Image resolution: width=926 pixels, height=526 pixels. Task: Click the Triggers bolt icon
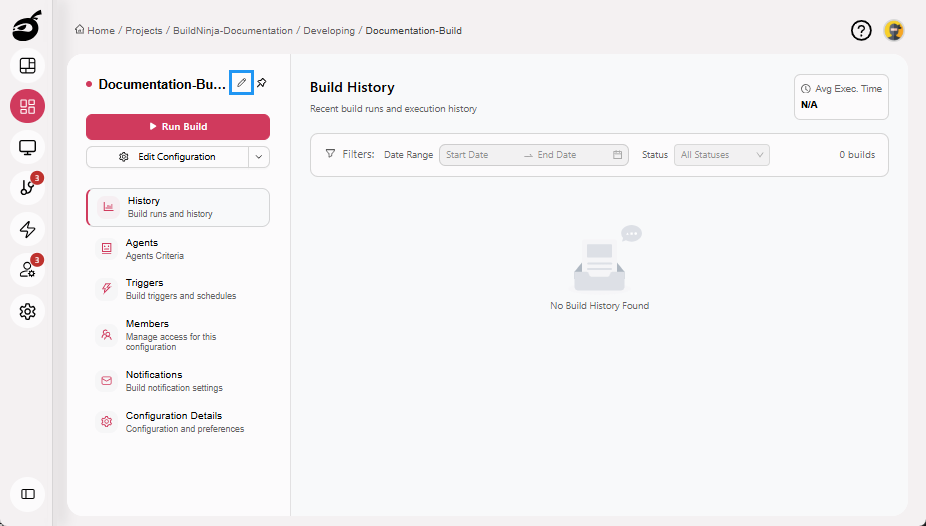click(x=106, y=289)
